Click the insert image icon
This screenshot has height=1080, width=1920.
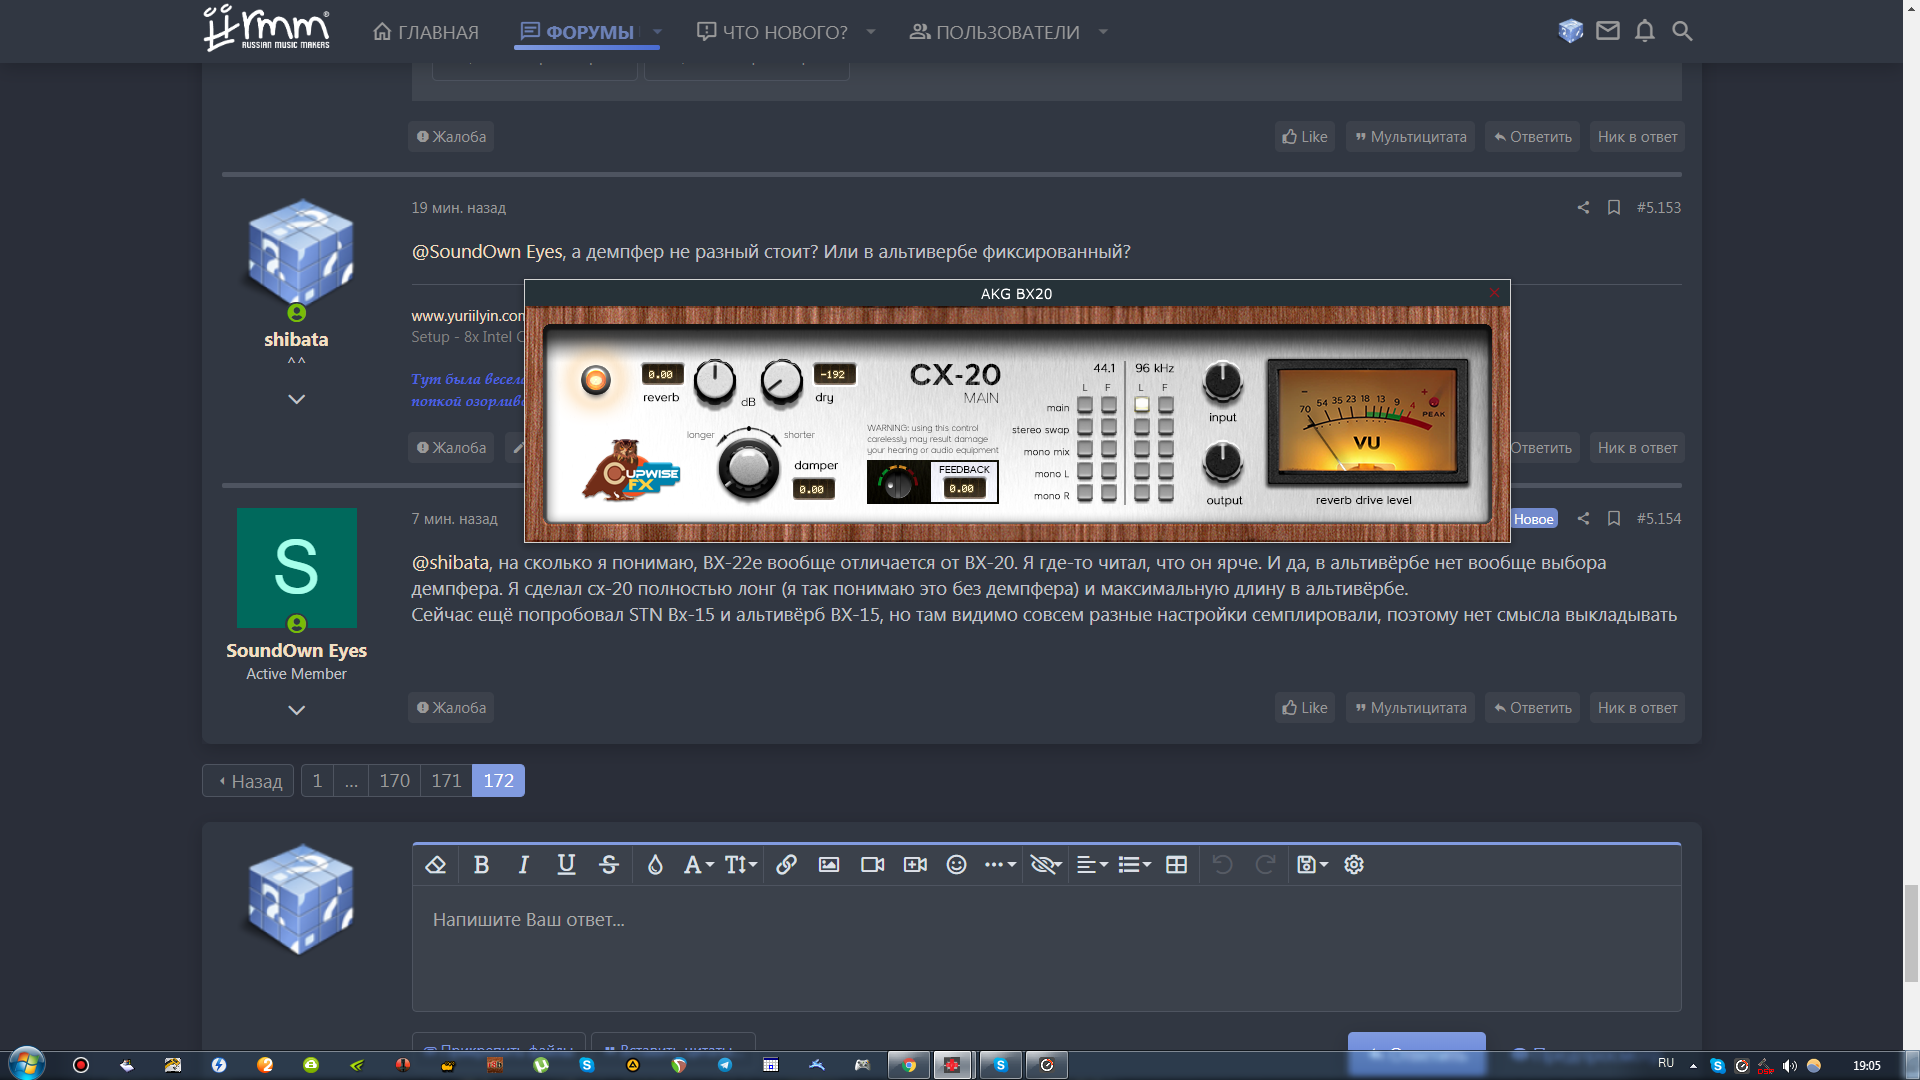point(829,865)
